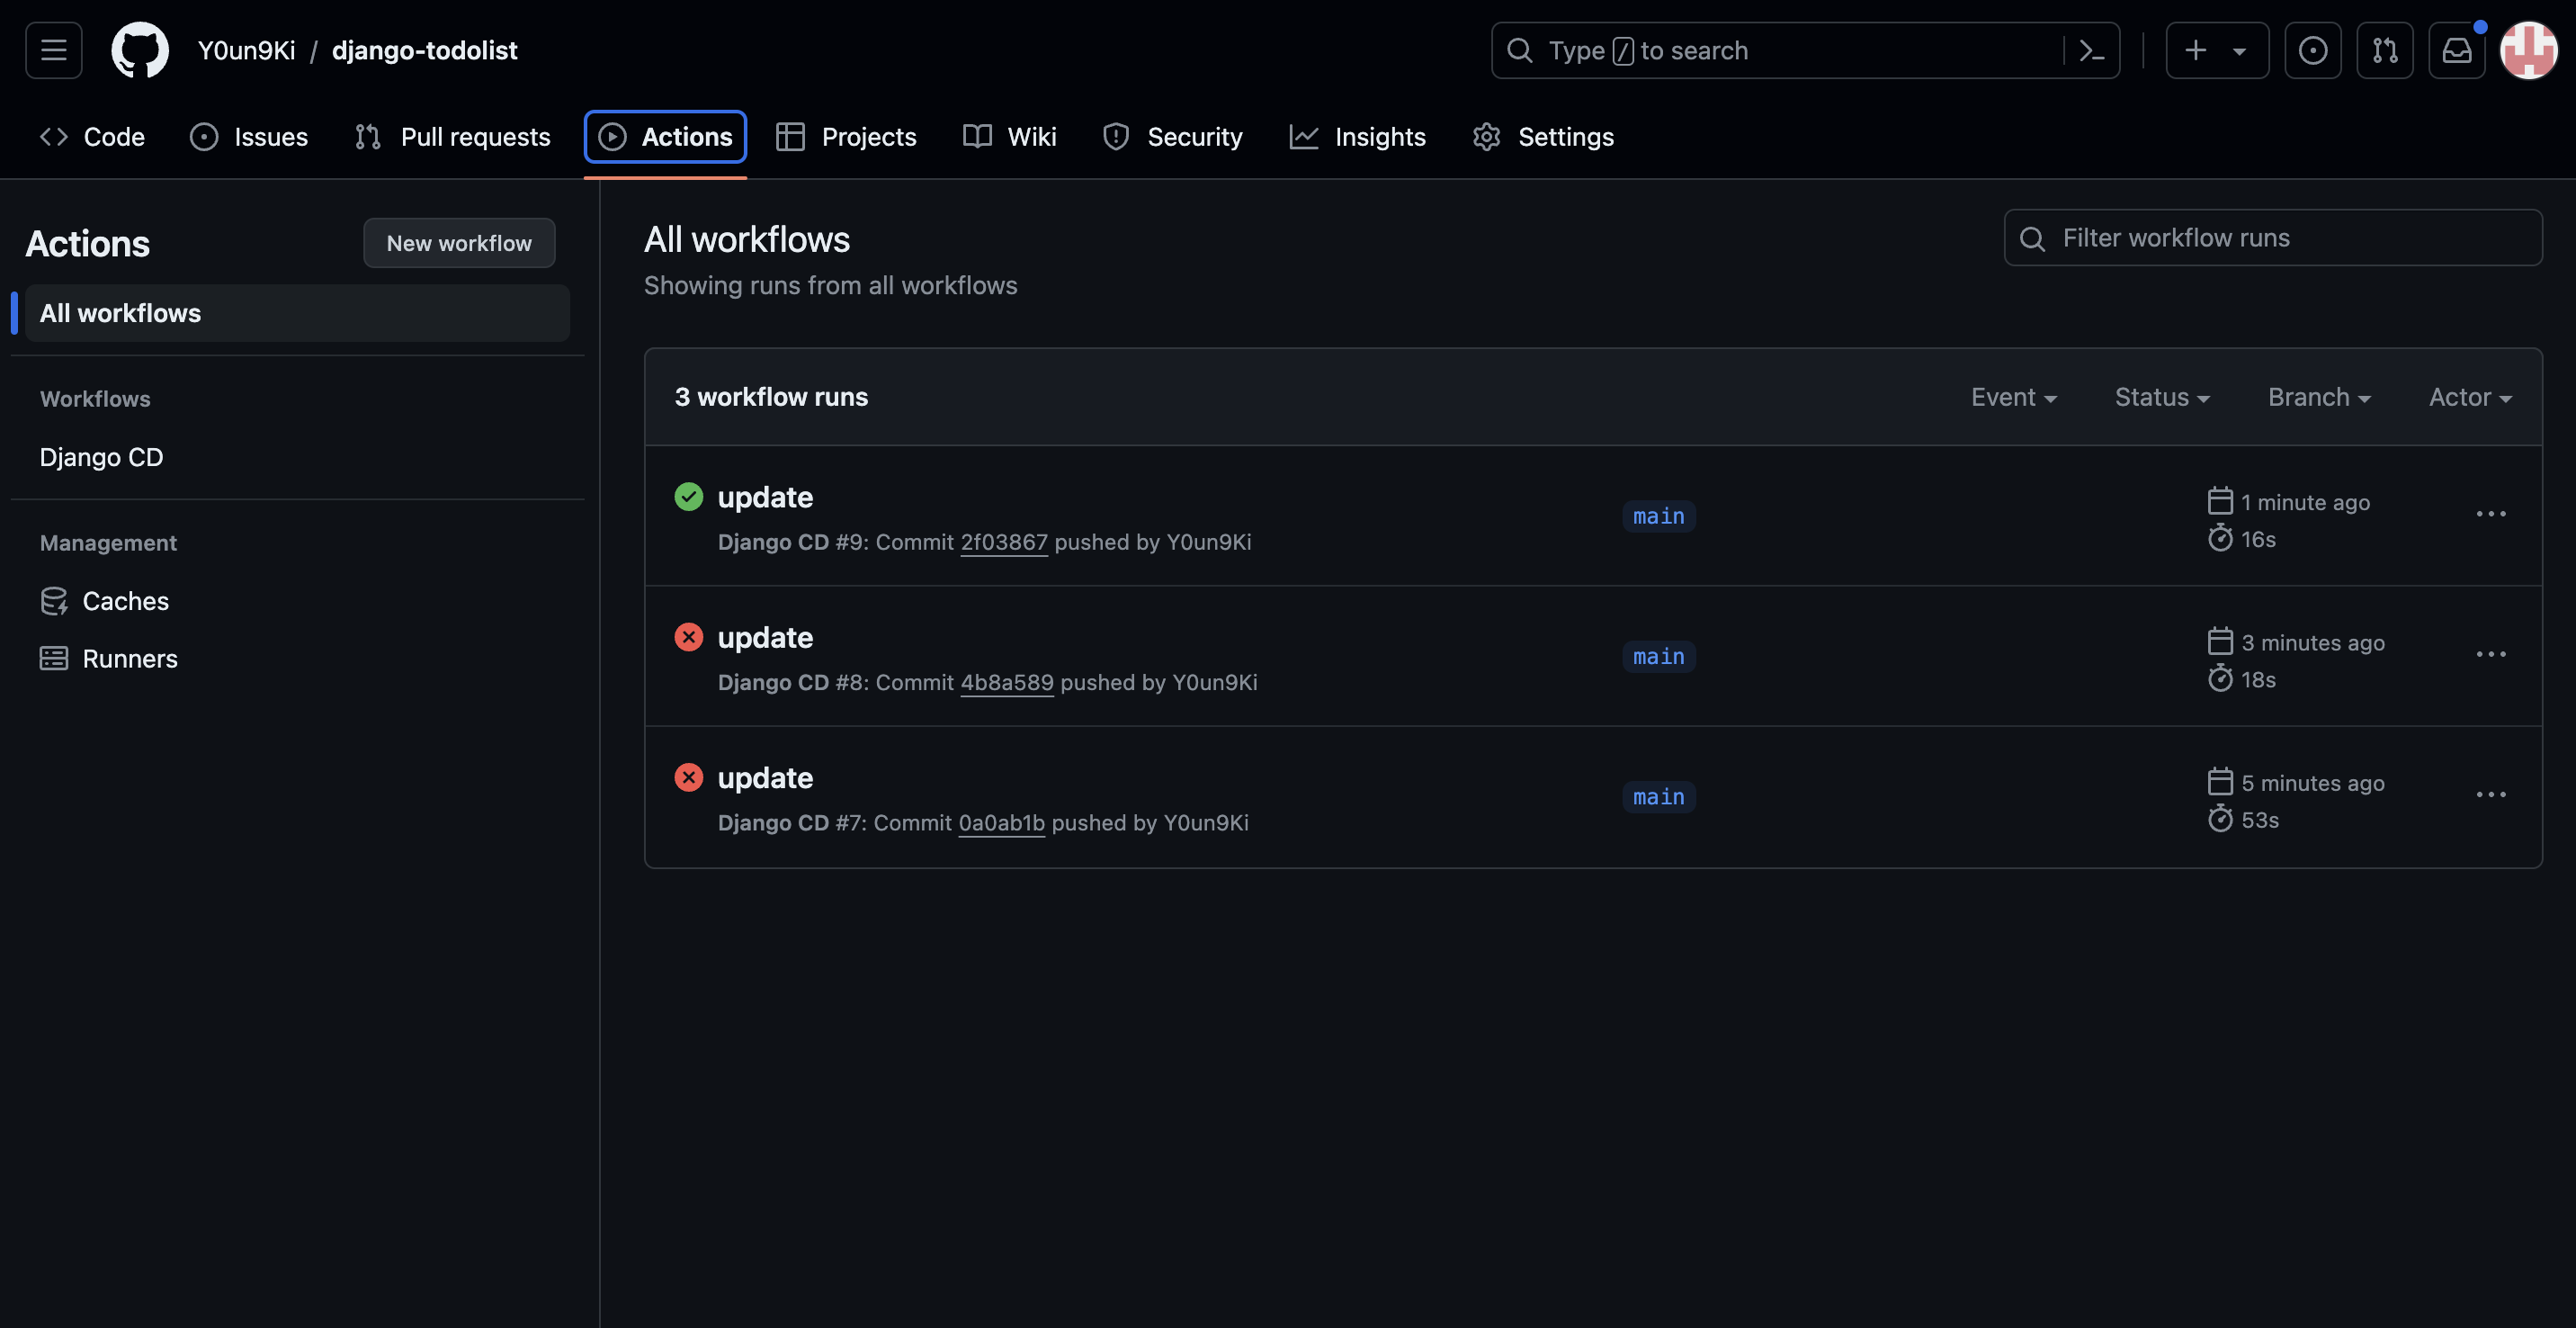Screen dimensions: 2576x1328
Task: Open the Django CD workflow
Action: click(x=101, y=457)
